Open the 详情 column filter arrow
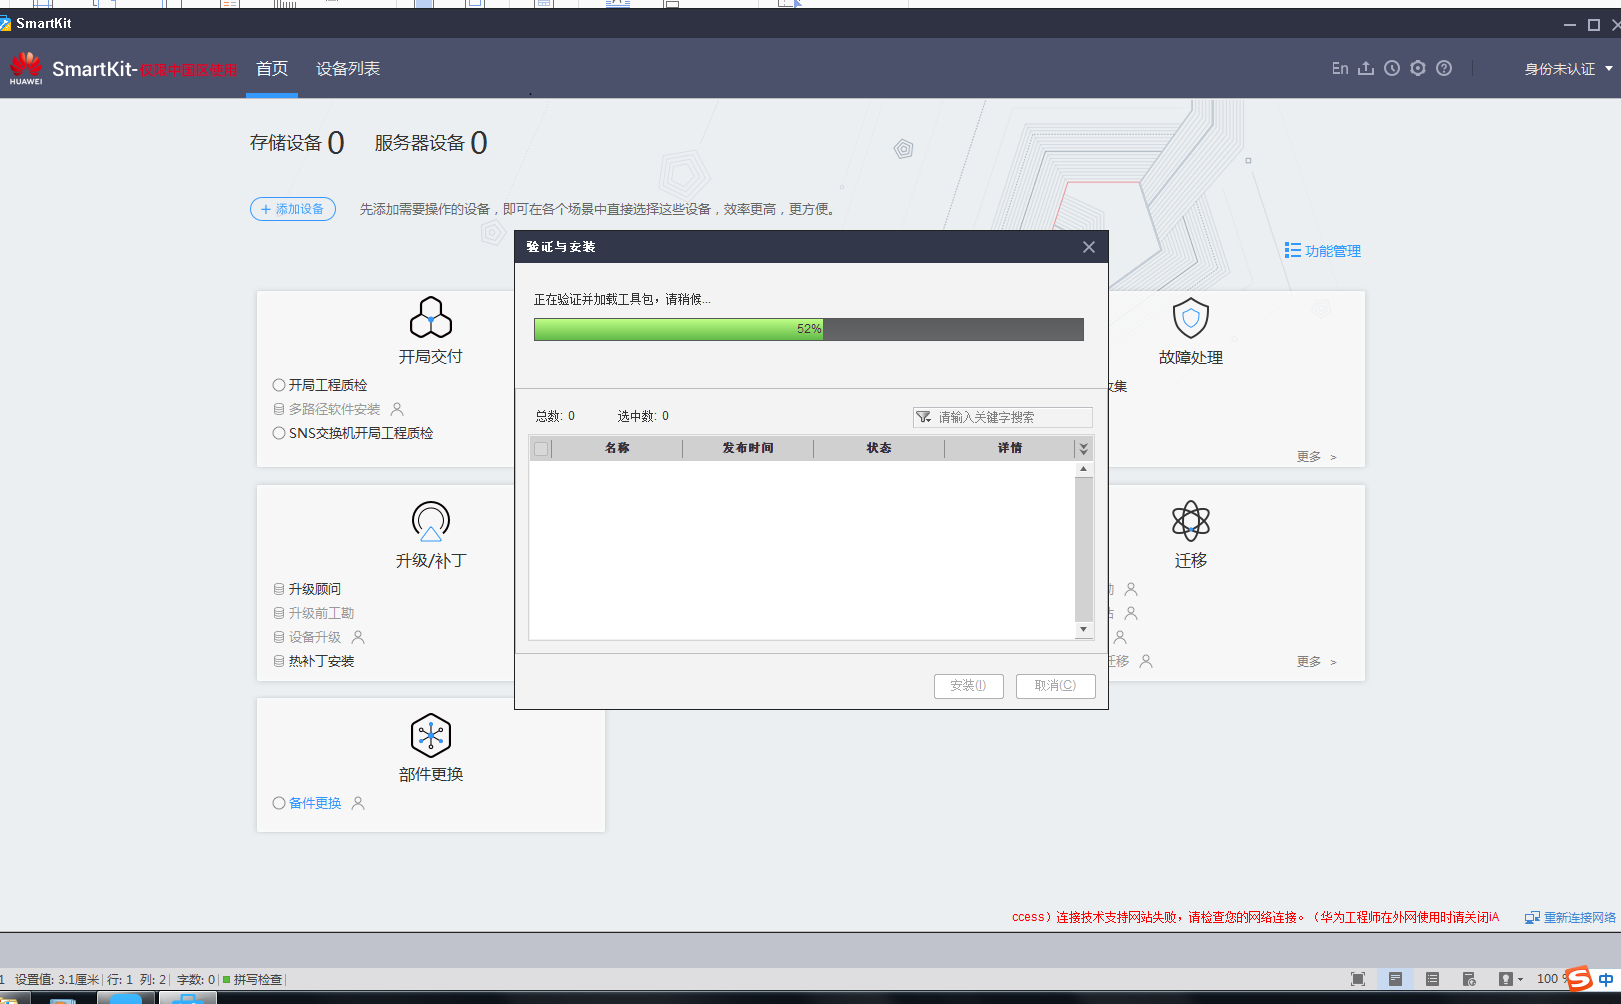 click(x=1084, y=448)
